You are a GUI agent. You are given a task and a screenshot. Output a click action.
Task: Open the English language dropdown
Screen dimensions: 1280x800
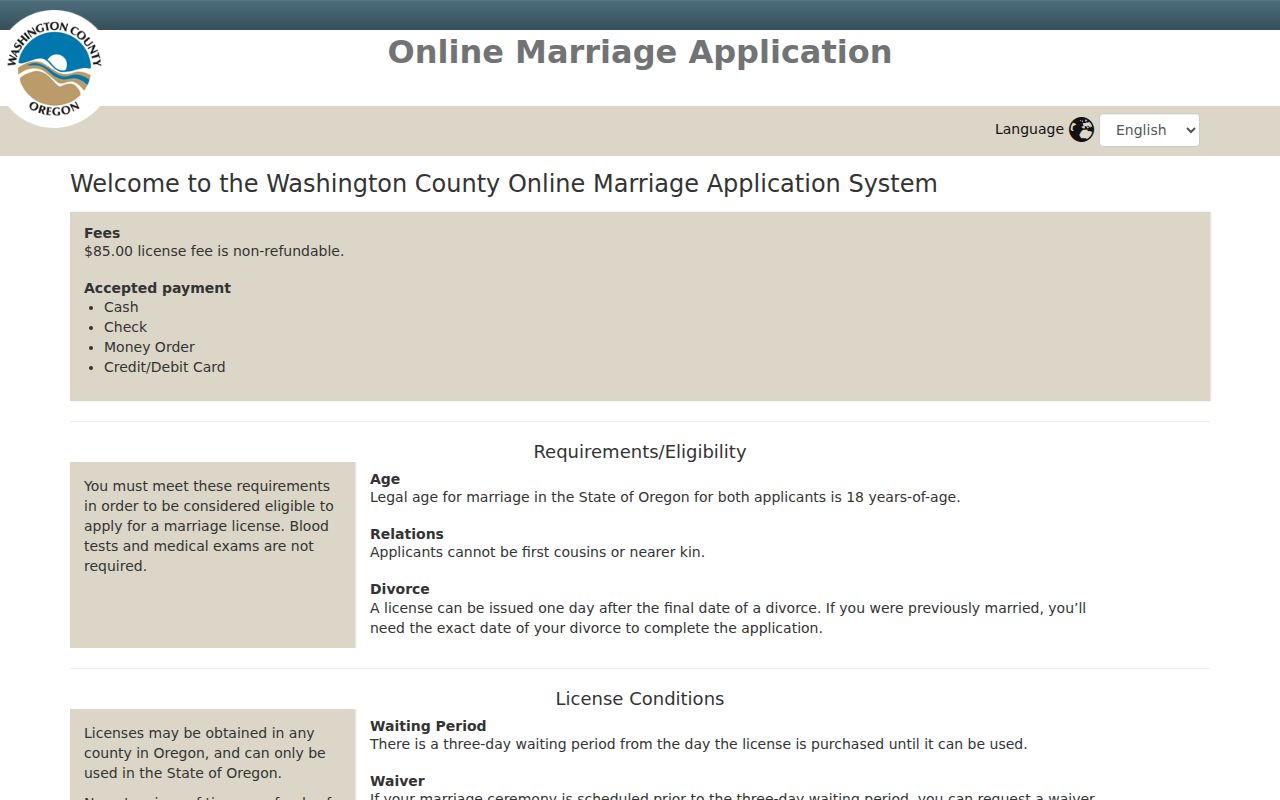click(x=1149, y=130)
